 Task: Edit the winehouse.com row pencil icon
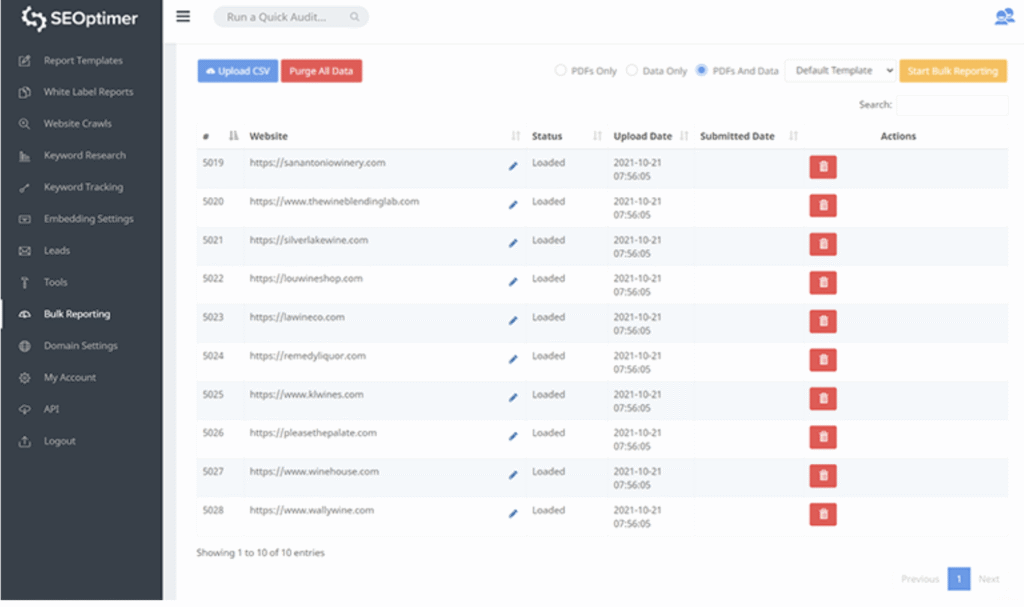click(513, 475)
